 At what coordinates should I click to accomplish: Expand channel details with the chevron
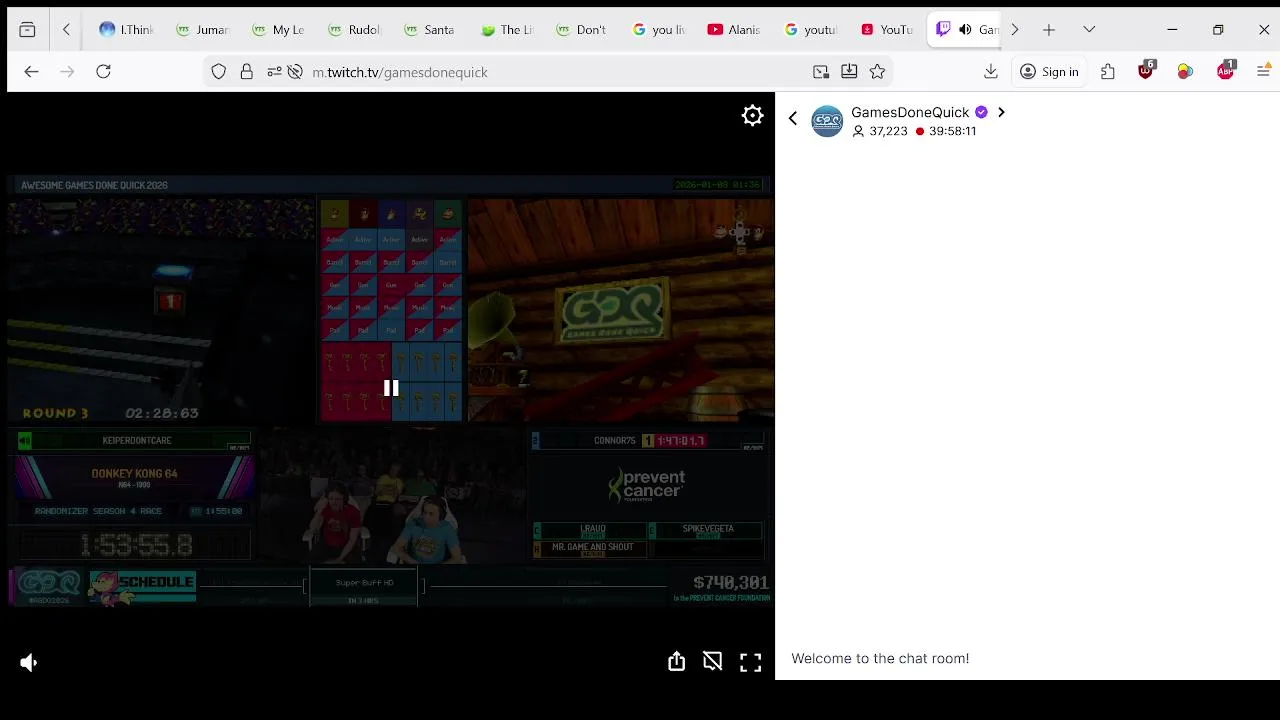point(1001,112)
